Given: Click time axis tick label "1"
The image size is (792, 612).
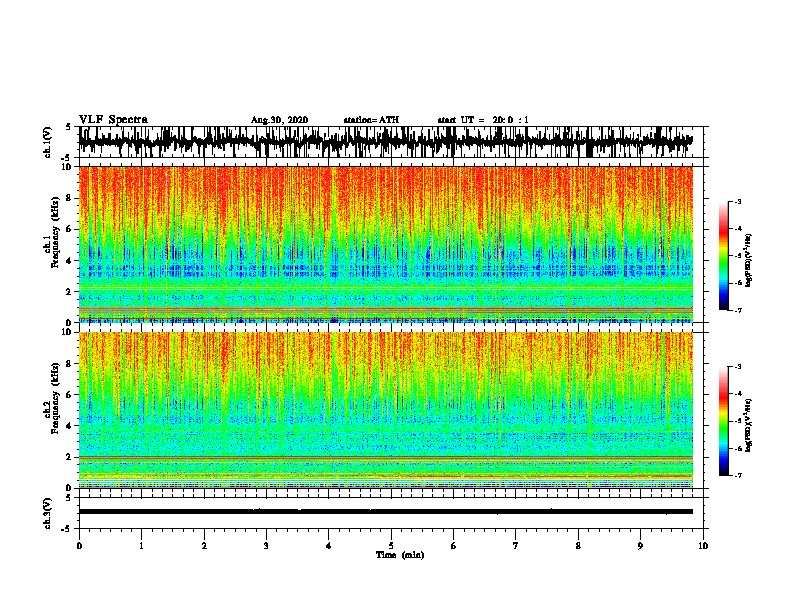Looking at the screenshot, I should pyautogui.click(x=141, y=546).
